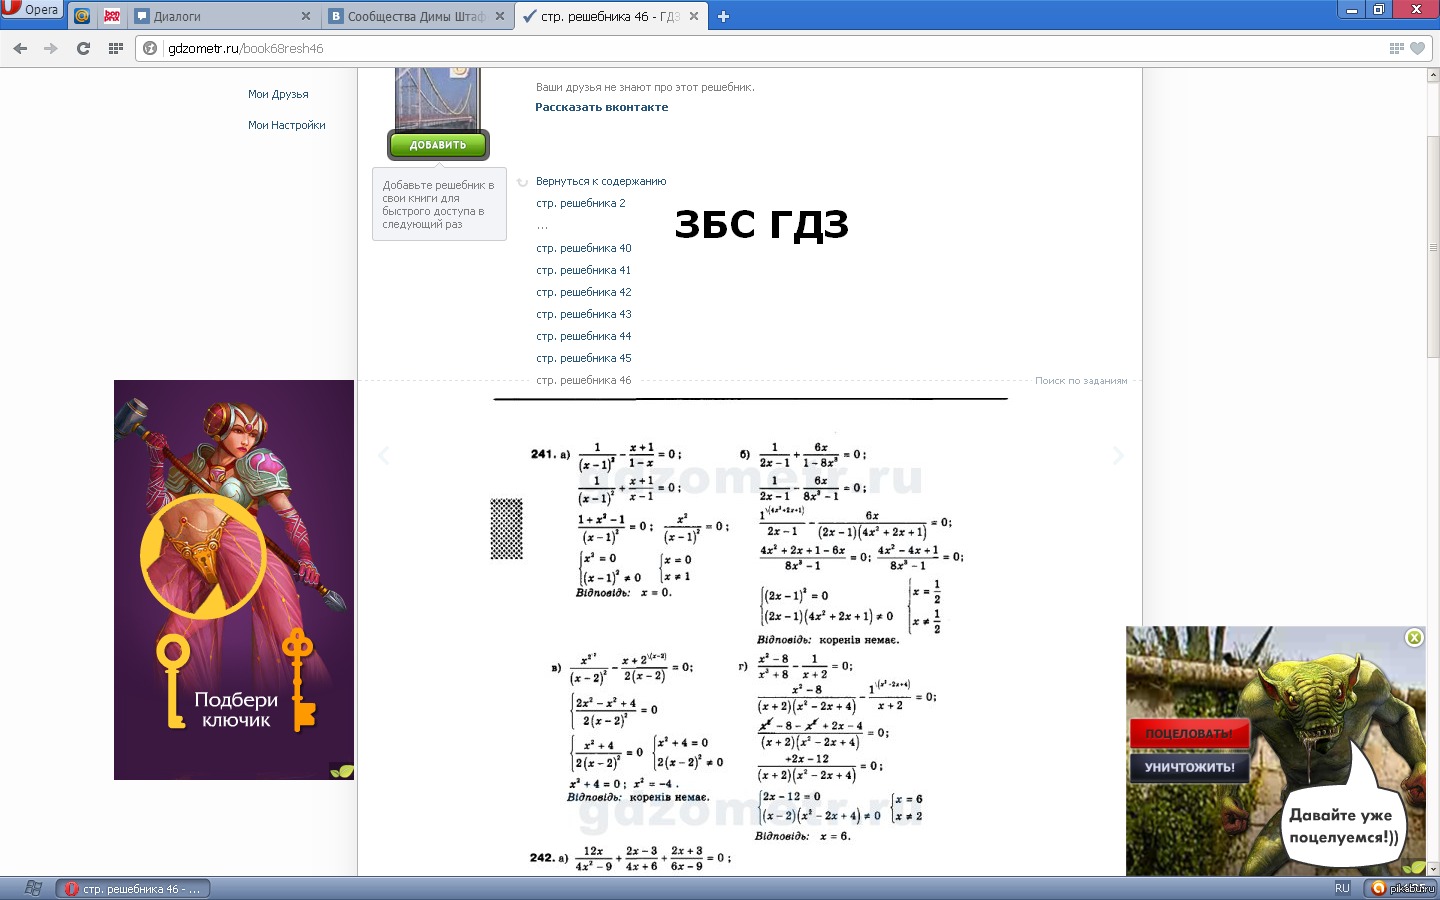Viewport: 1440px width, 900px height.
Task: Click the Рассказать вконтакте link
Action: (601, 107)
